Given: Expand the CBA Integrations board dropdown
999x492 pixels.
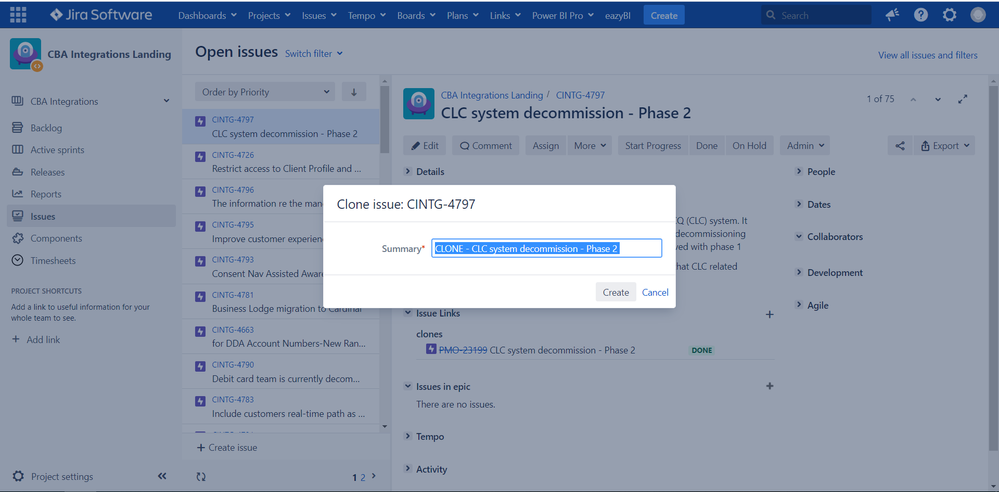Looking at the screenshot, I should [166, 101].
